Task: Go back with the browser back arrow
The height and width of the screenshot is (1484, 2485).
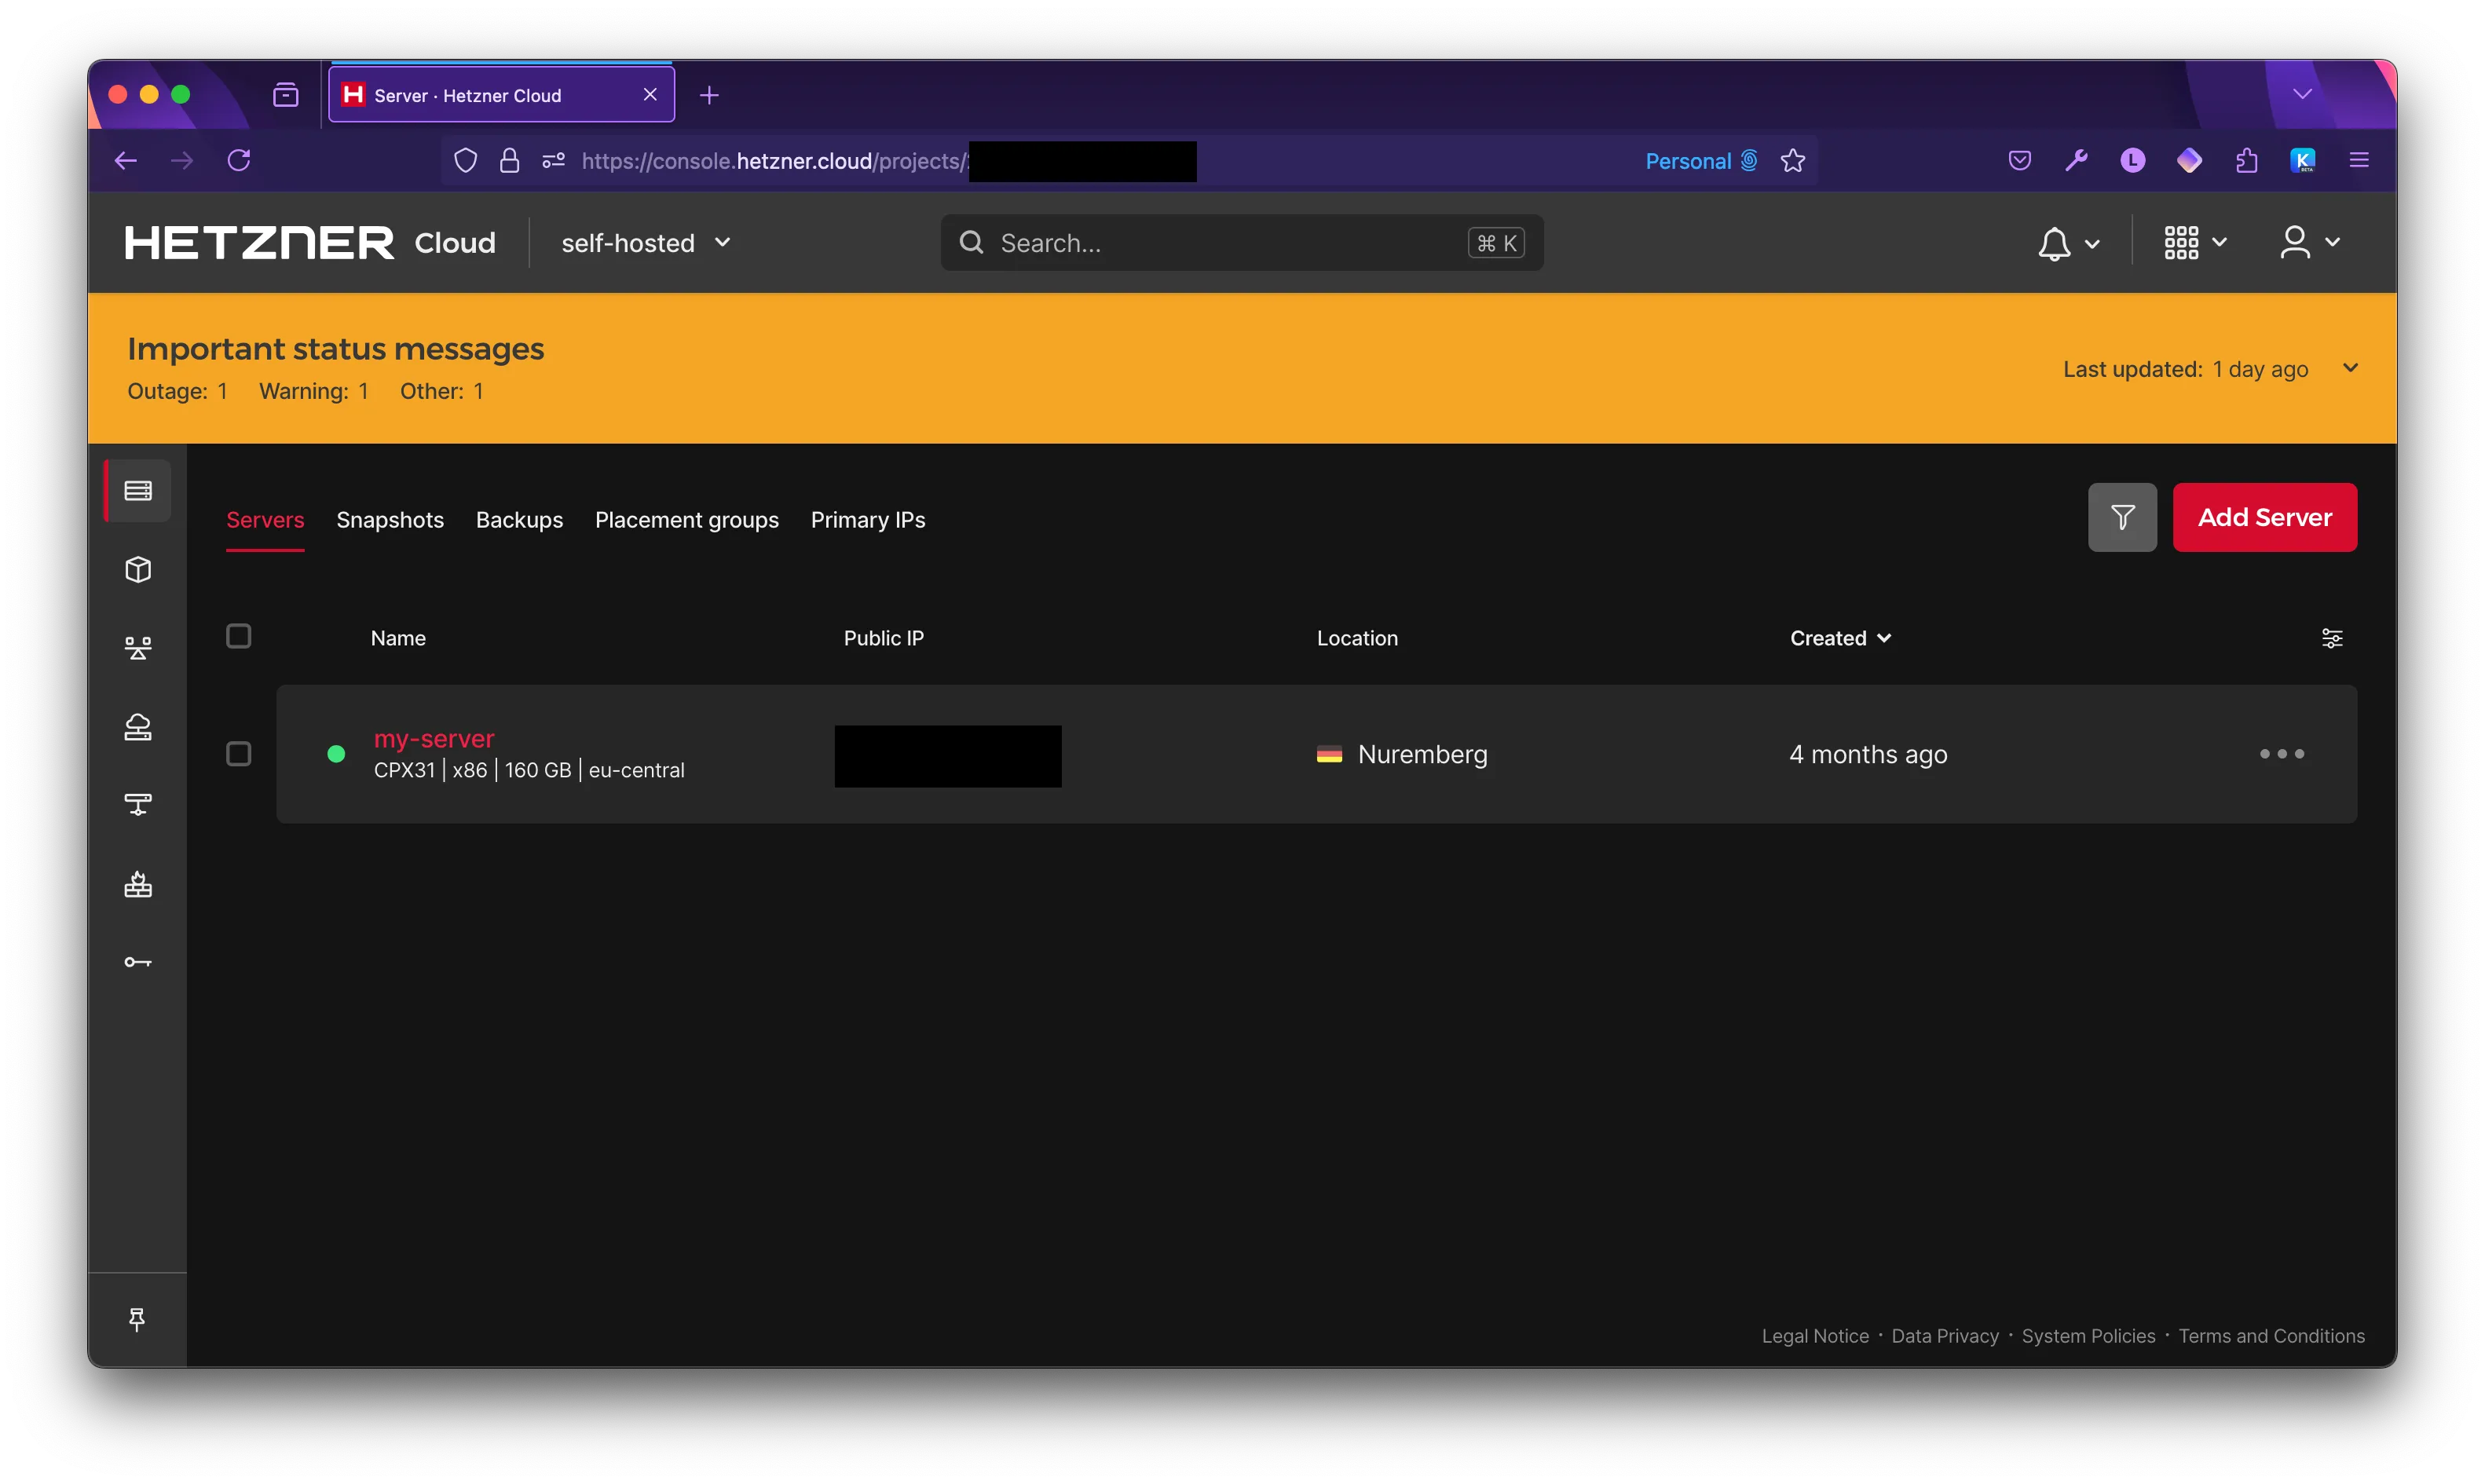Action: tap(126, 160)
